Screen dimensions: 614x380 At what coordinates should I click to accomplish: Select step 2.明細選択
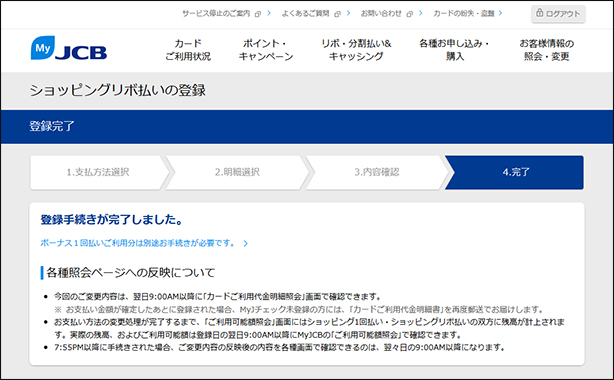(x=237, y=172)
